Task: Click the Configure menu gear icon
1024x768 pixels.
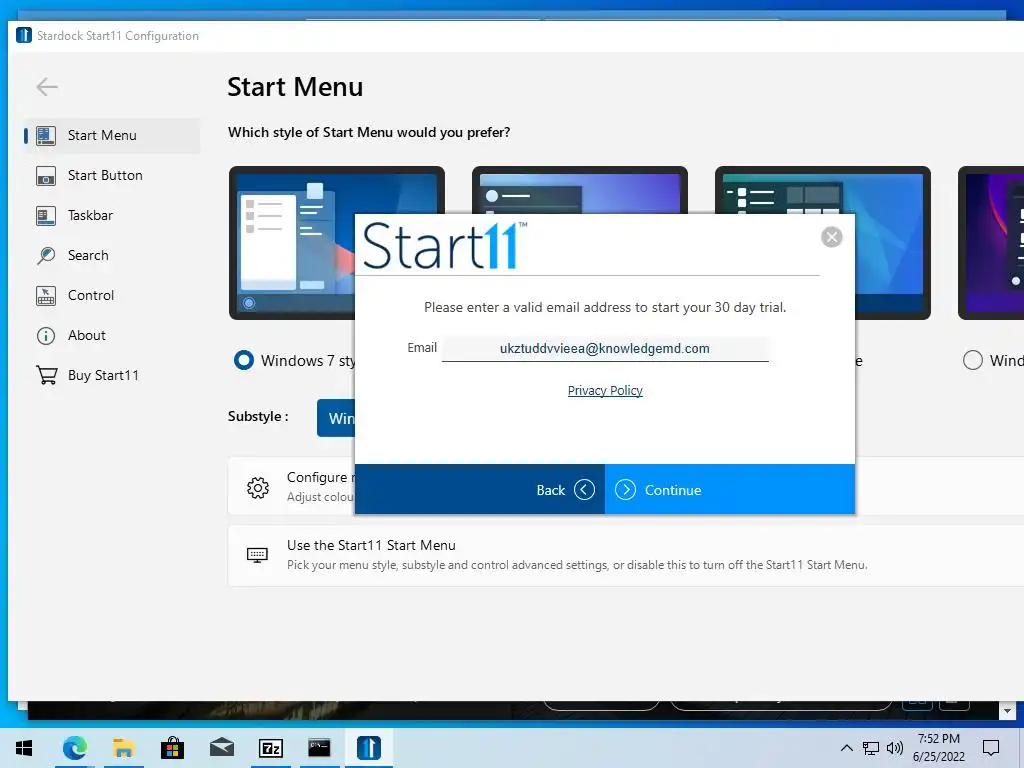Action: [258, 487]
